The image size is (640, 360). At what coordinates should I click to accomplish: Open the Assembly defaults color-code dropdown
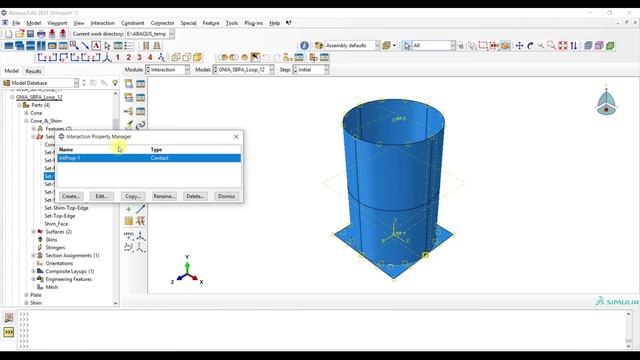[353, 46]
